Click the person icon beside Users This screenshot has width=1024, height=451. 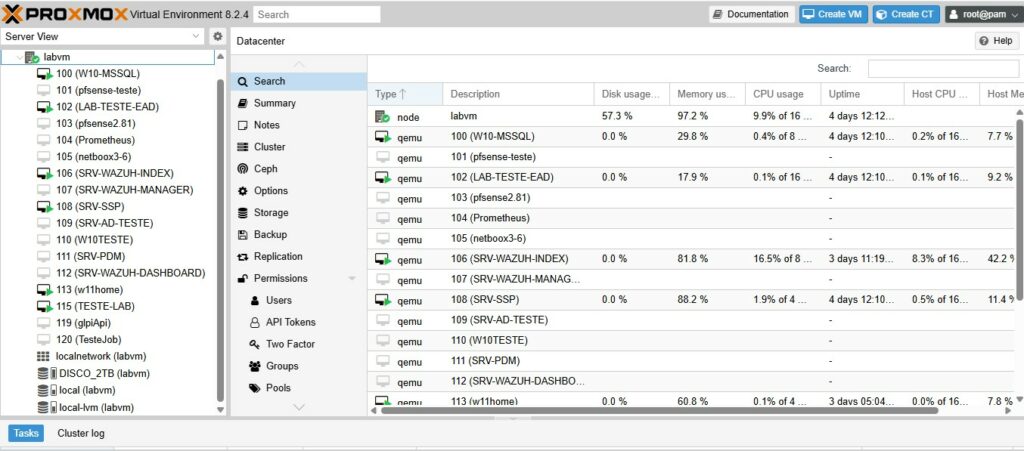click(x=255, y=300)
